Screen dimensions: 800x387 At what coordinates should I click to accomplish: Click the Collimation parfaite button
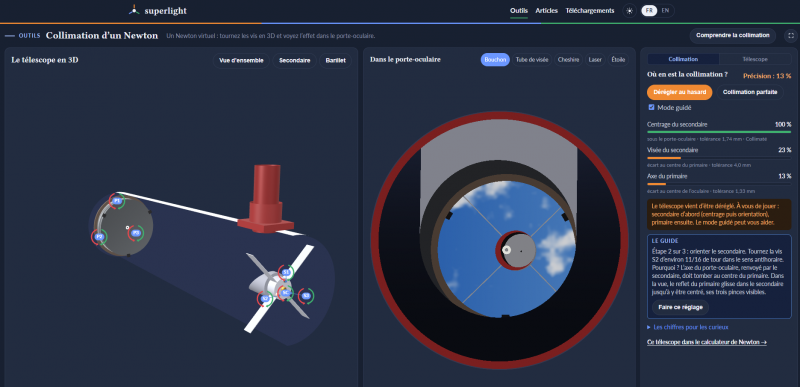749,92
